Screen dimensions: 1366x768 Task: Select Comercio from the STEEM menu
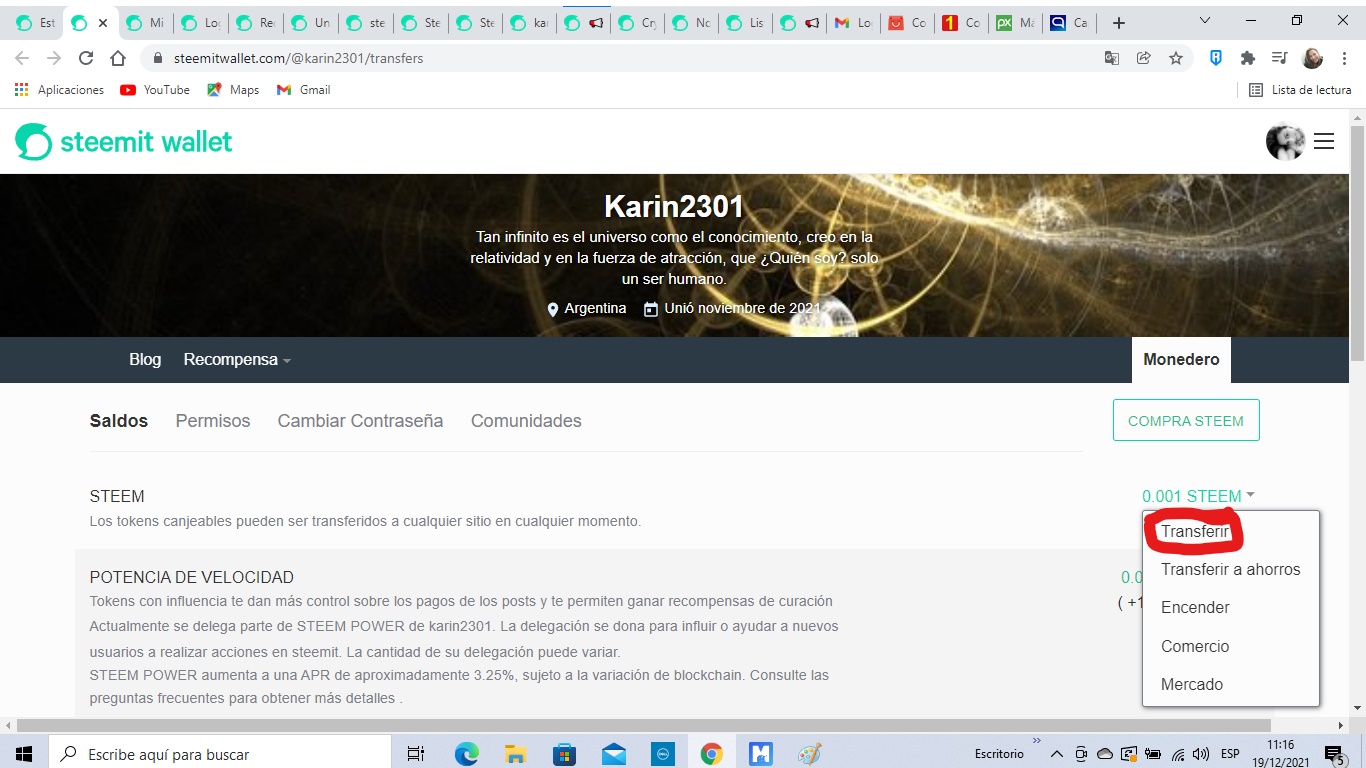pos(1195,646)
